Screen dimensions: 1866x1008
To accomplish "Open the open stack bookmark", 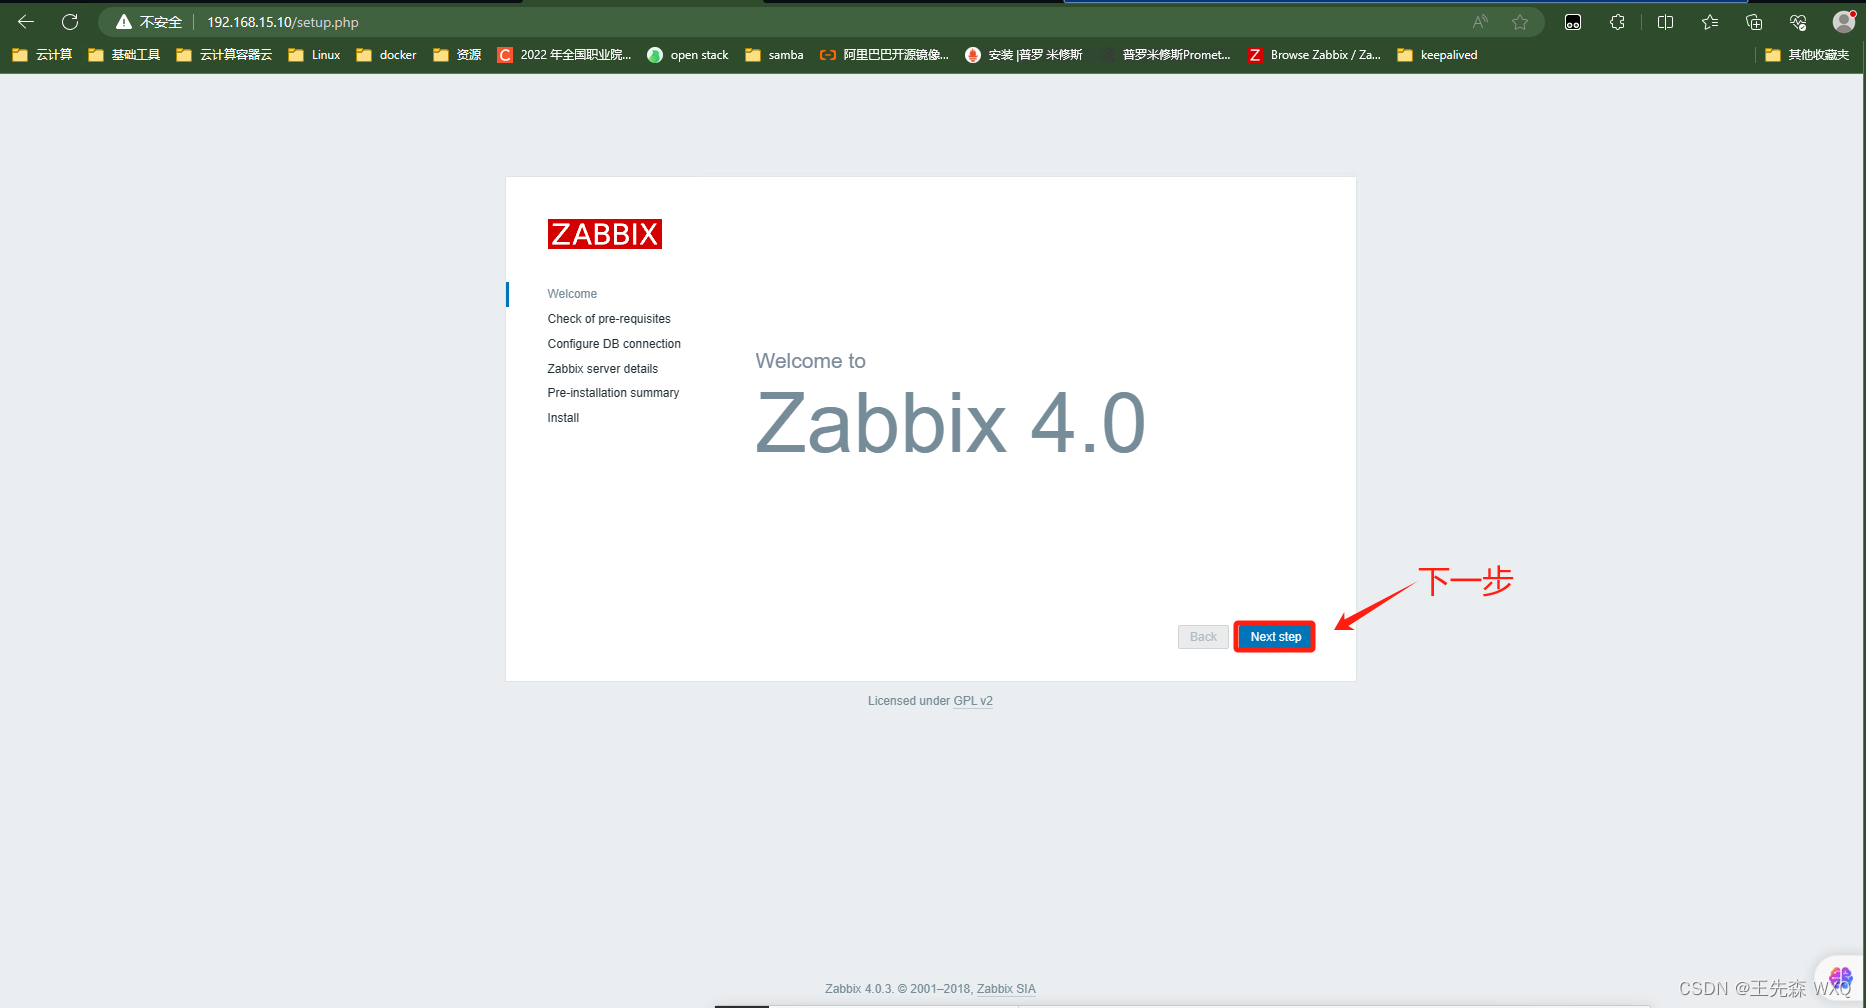I will tap(688, 55).
